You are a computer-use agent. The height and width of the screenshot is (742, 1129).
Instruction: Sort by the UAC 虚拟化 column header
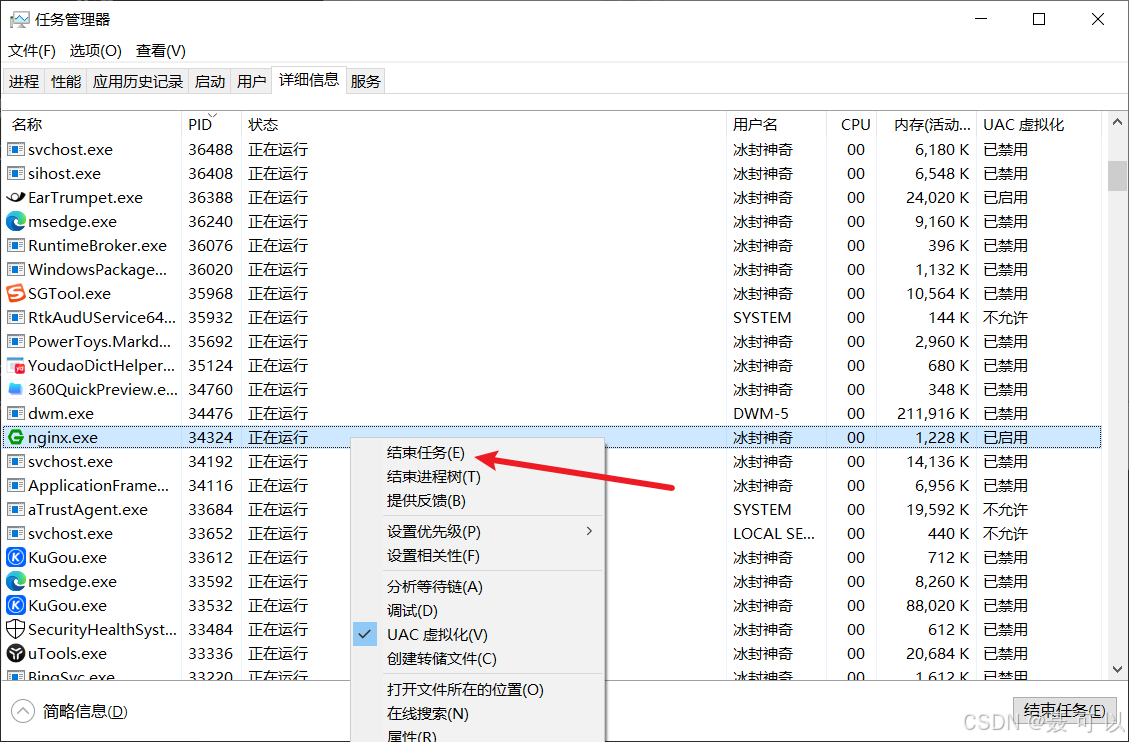pos(1038,124)
